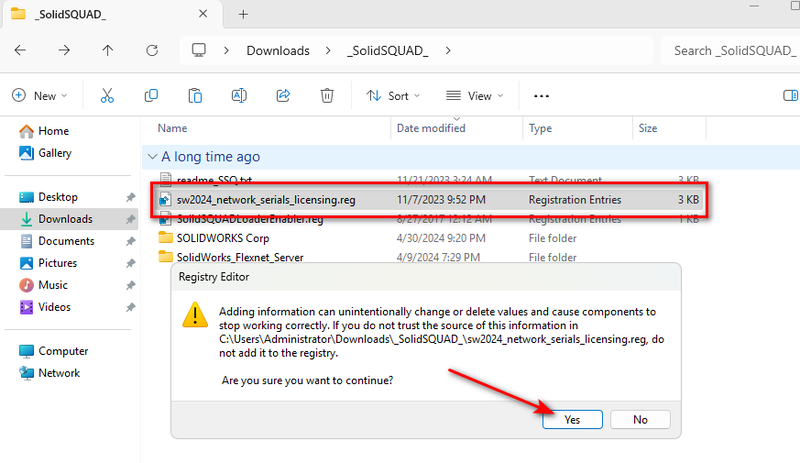This screenshot has height=463, width=800.
Task: Open the See more ellipsis menu
Action: [541, 95]
